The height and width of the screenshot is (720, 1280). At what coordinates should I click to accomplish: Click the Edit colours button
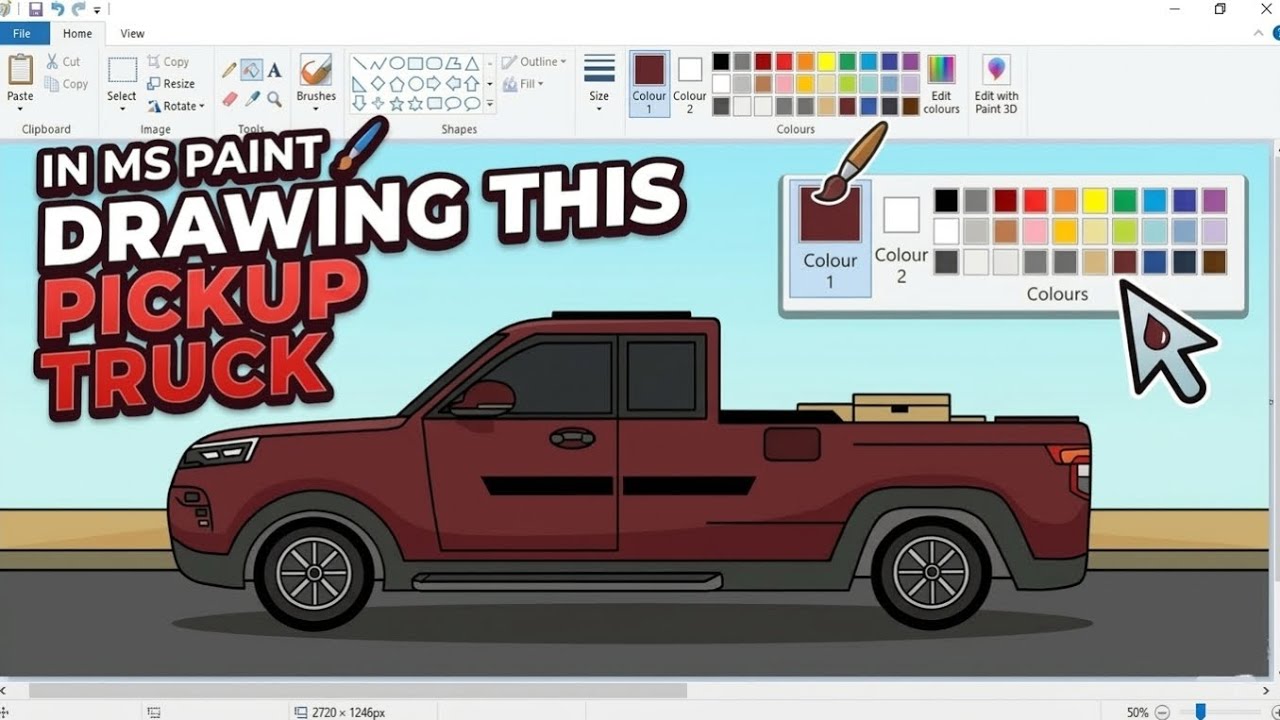(941, 84)
